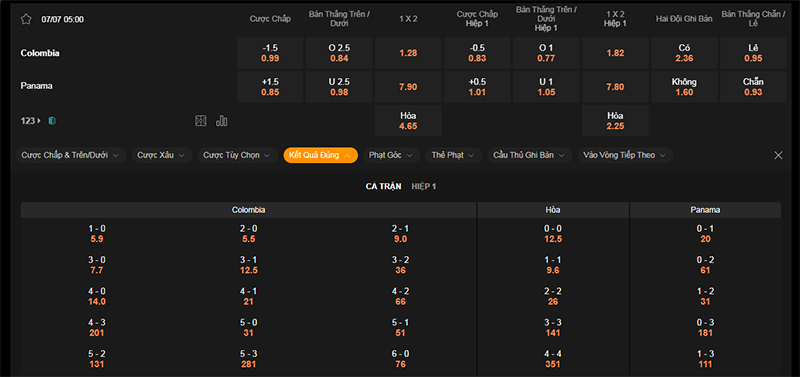This screenshot has height=377, width=800.
Task: Expand the Cược Xâu dropdown
Action: point(162,155)
